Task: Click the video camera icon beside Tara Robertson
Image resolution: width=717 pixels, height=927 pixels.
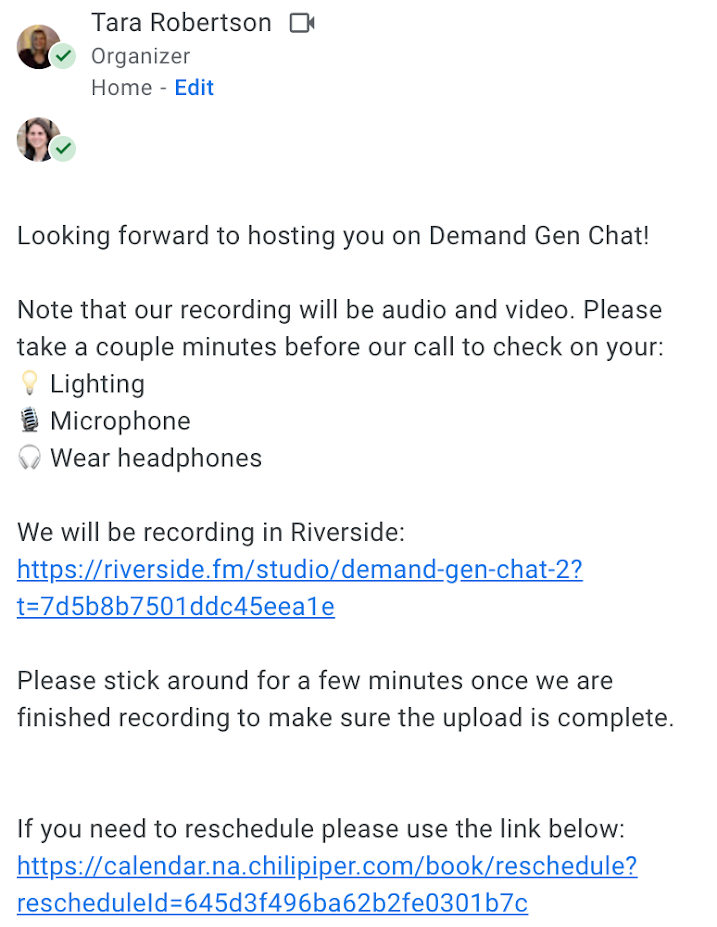Action: pyautogui.click(x=302, y=23)
